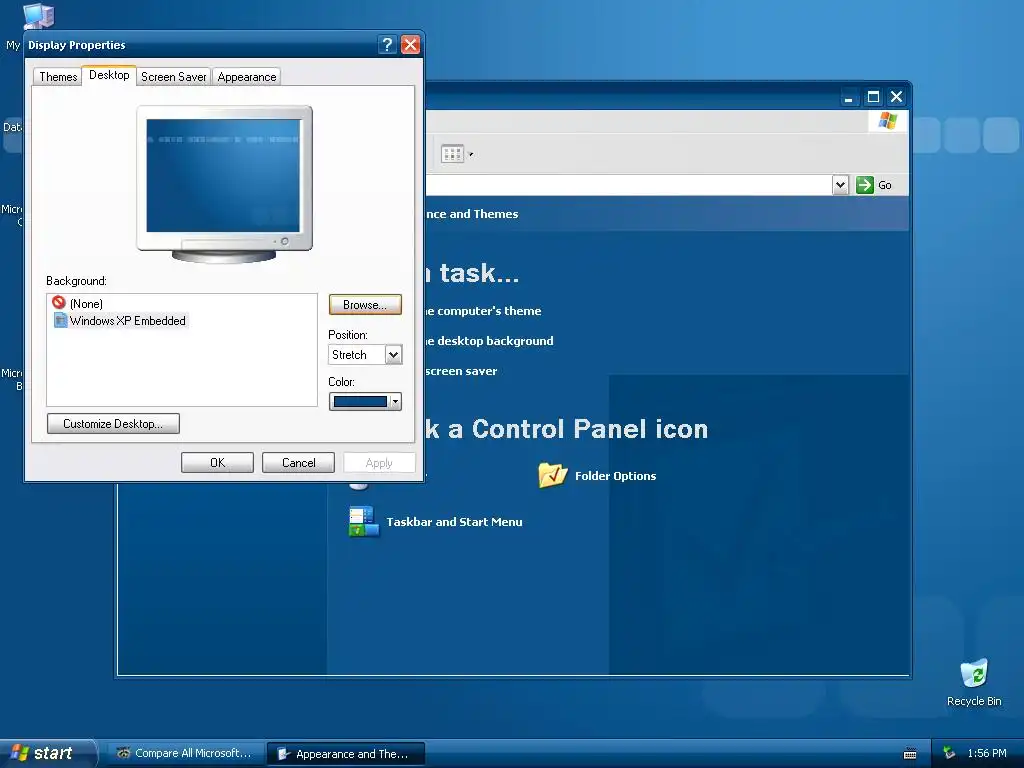
Task: Click the Browse... button
Action: pyautogui.click(x=365, y=305)
